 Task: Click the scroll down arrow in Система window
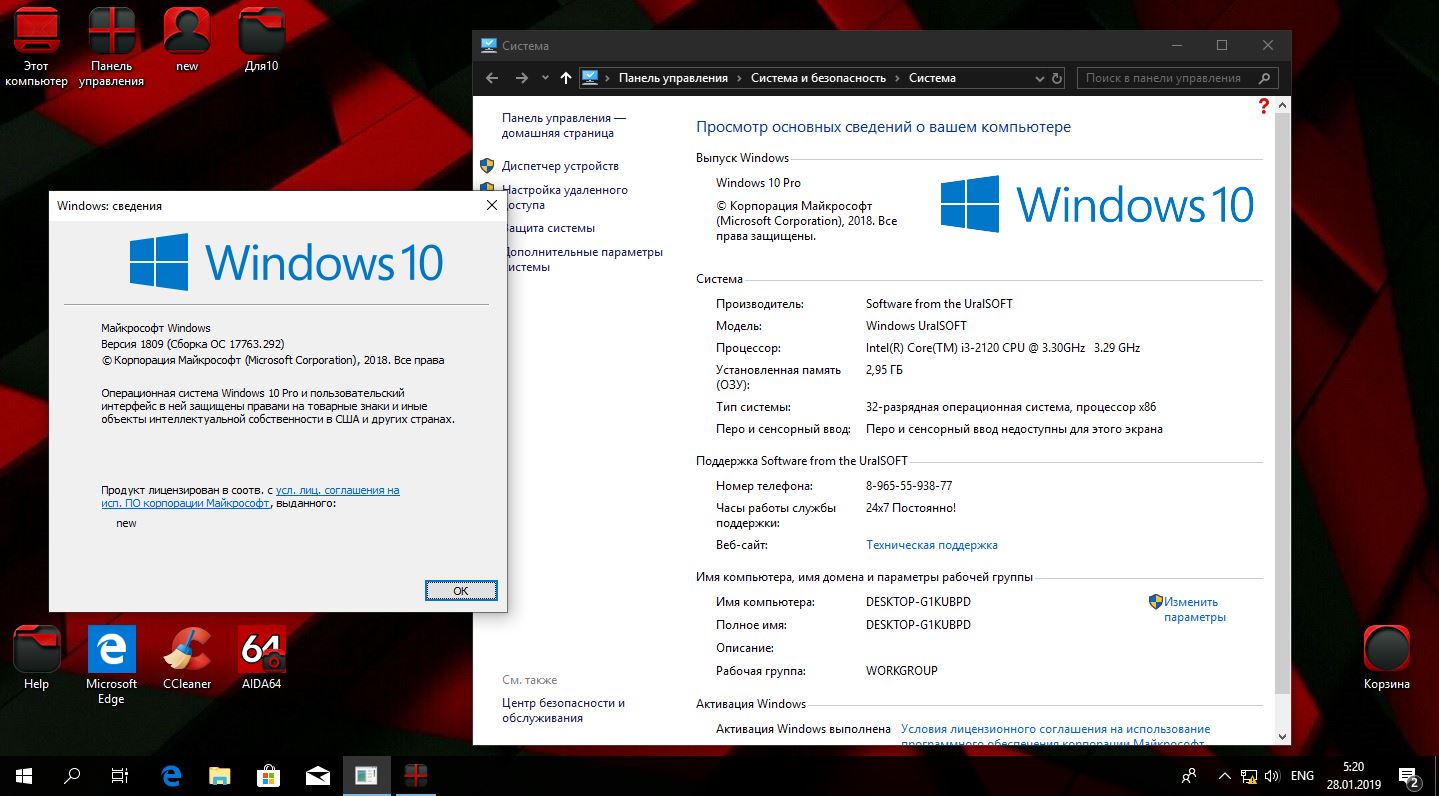[x=1283, y=736]
